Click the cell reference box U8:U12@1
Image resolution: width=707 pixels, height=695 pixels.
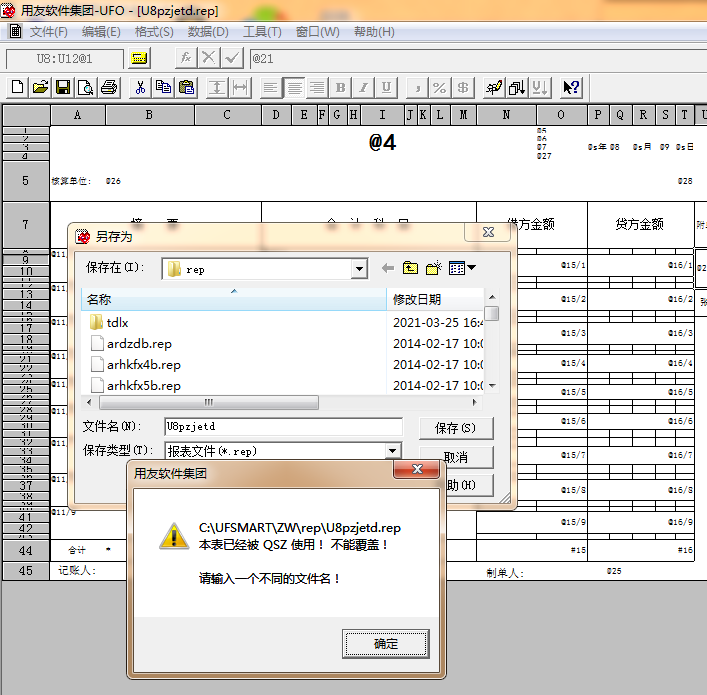[64, 59]
